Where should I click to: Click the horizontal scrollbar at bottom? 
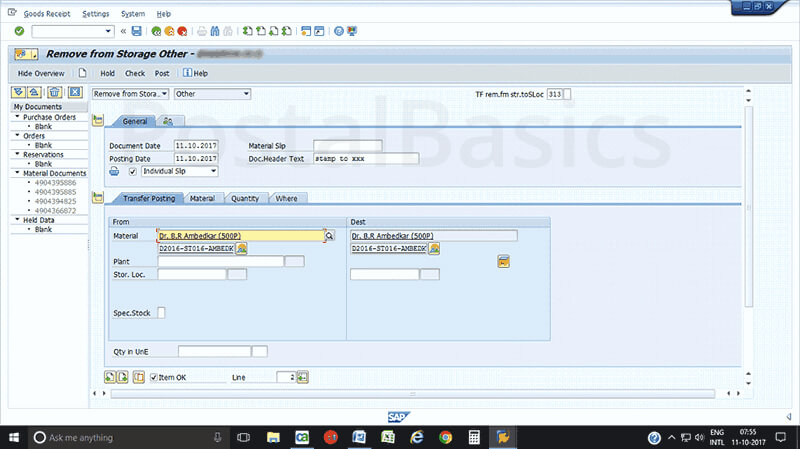tap(420, 393)
